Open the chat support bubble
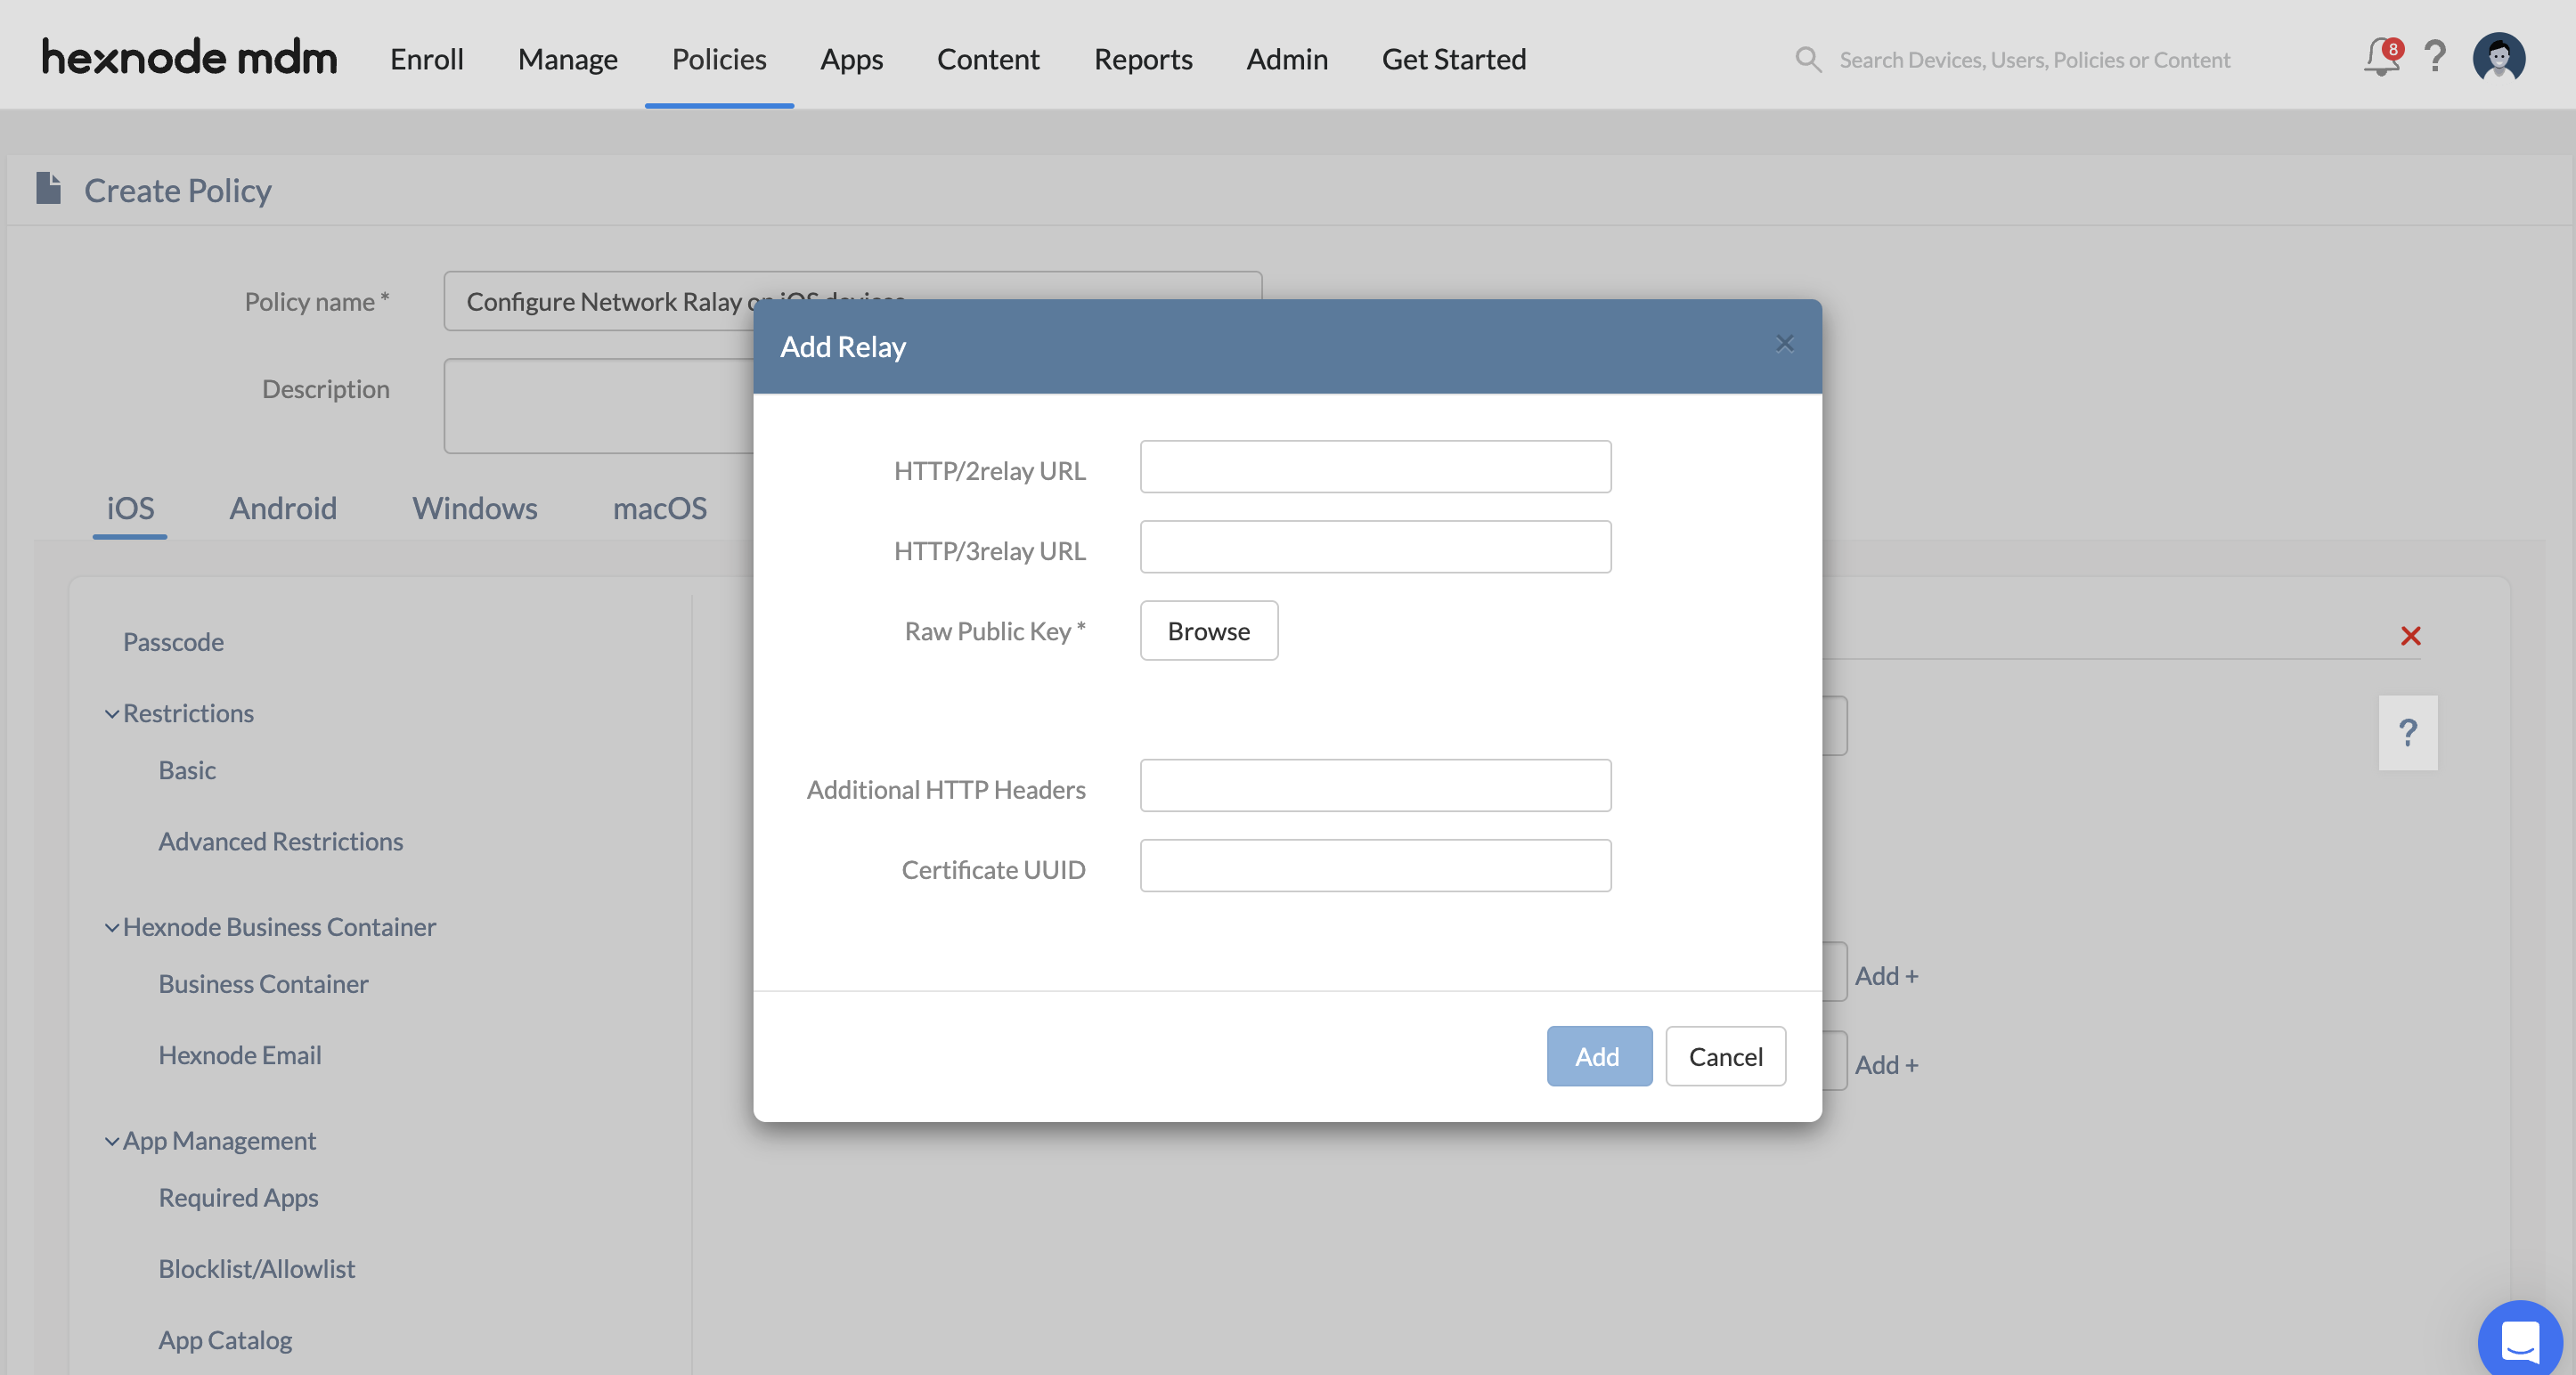This screenshot has width=2576, height=1375. [x=2520, y=1340]
